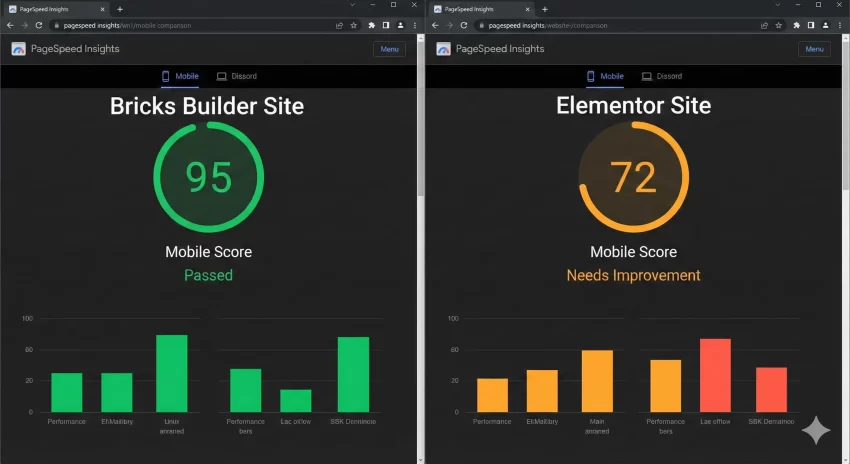Go forward in the left browser window
This screenshot has width=850, height=464.
[x=24, y=25]
